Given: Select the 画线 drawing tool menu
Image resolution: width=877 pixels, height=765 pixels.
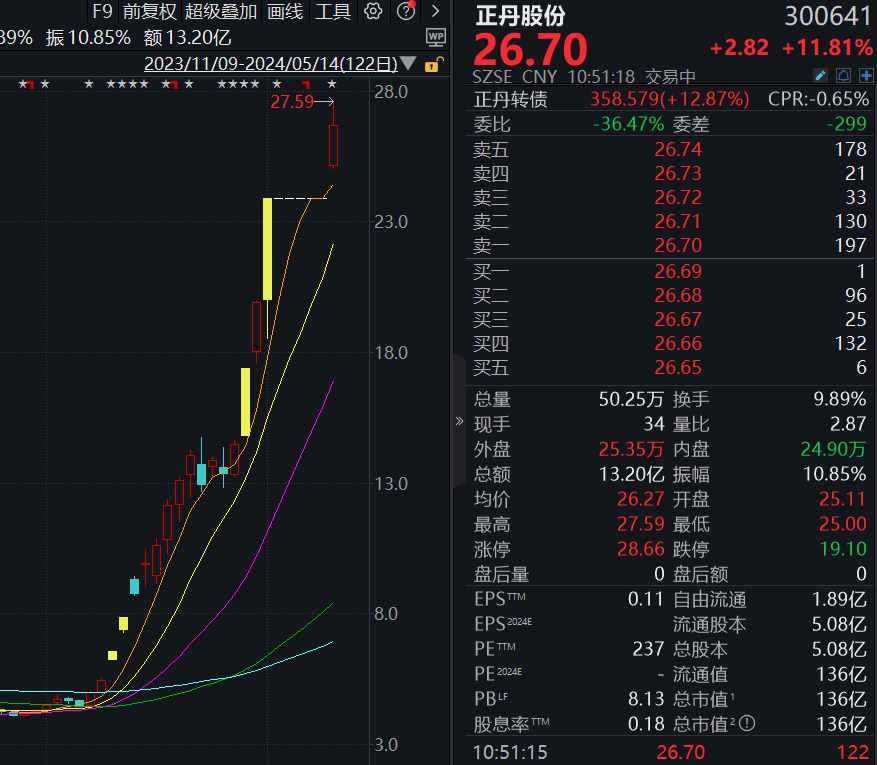Looking at the screenshot, I should (285, 11).
